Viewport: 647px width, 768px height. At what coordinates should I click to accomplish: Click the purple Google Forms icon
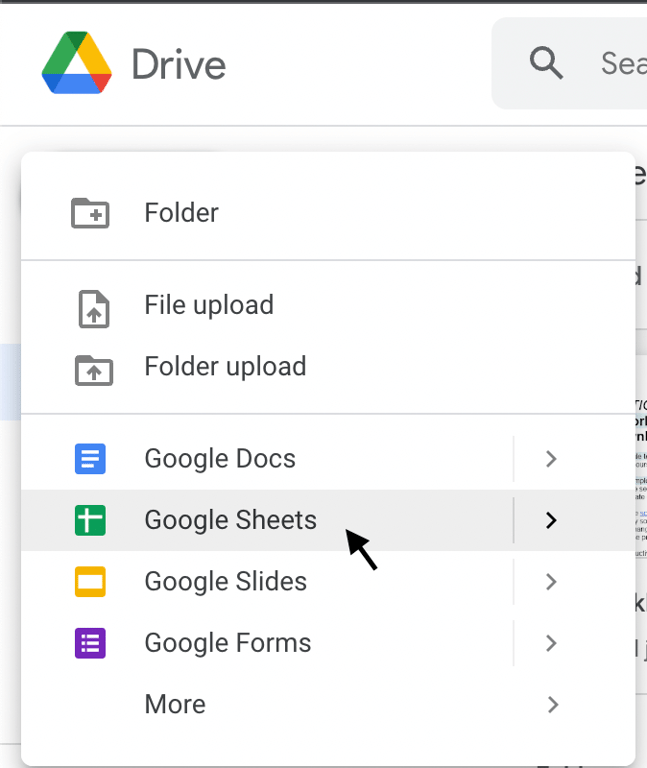pos(90,643)
